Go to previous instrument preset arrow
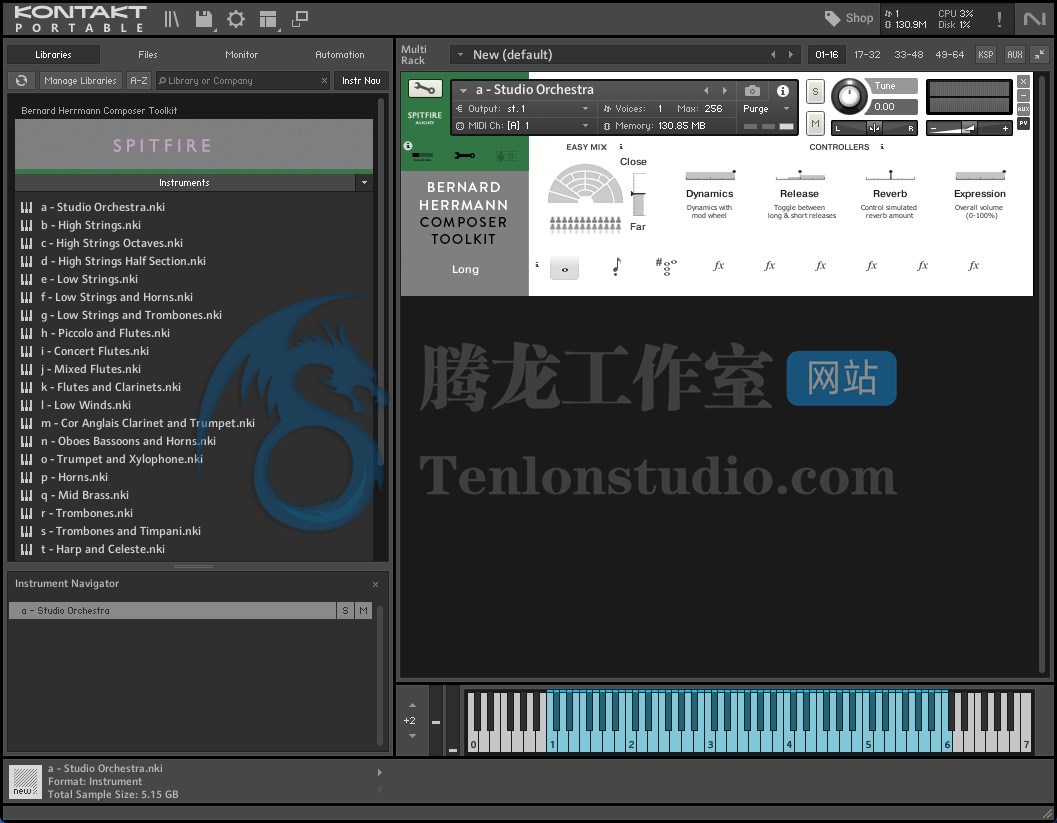The height and width of the screenshot is (823, 1057). tap(706, 90)
